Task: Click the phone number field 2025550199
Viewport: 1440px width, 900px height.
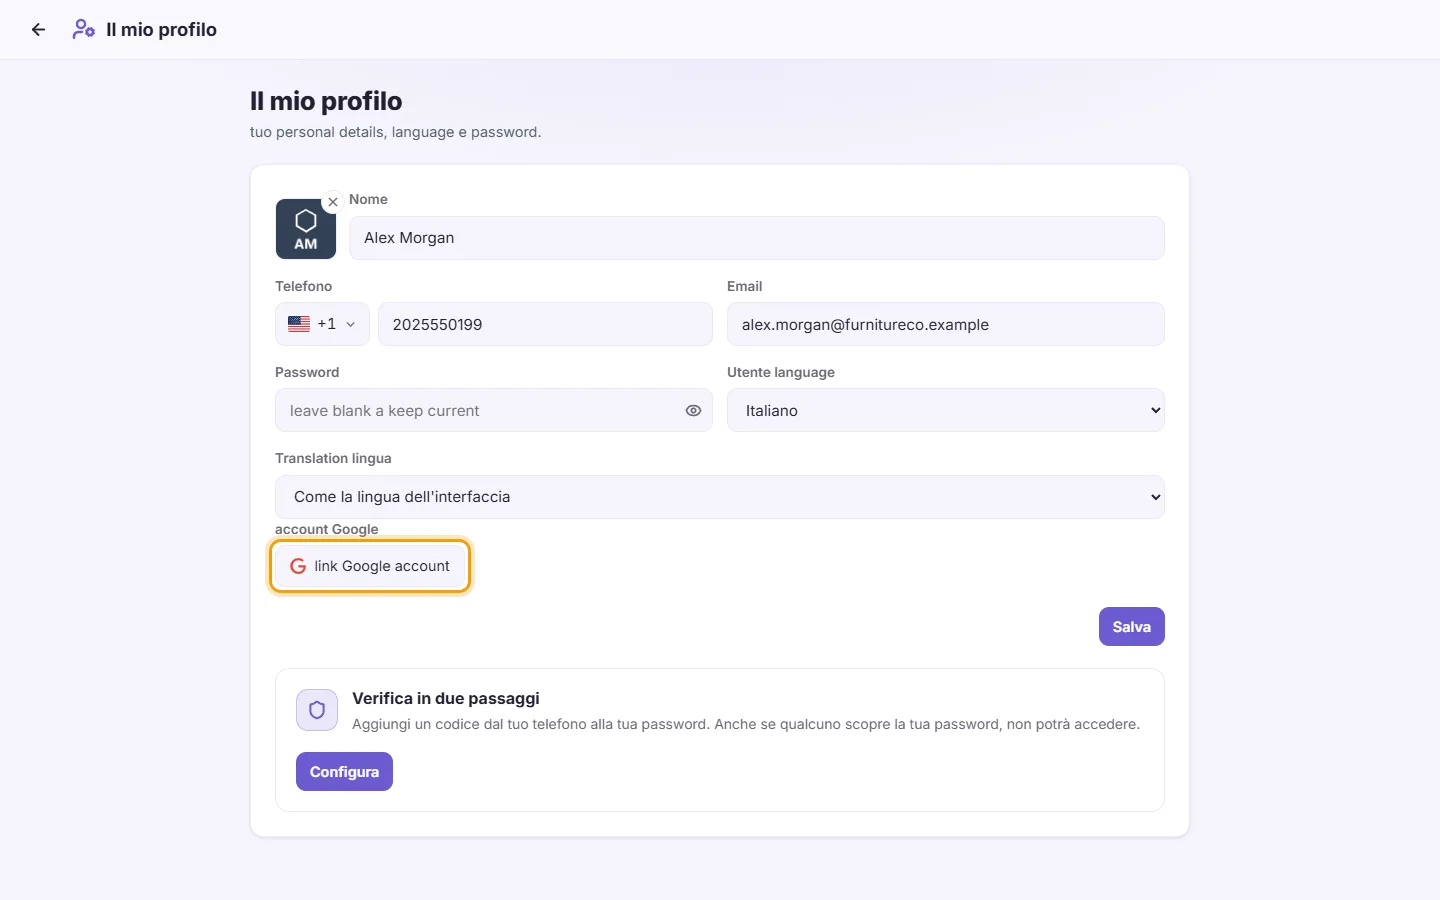Action: (x=545, y=324)
